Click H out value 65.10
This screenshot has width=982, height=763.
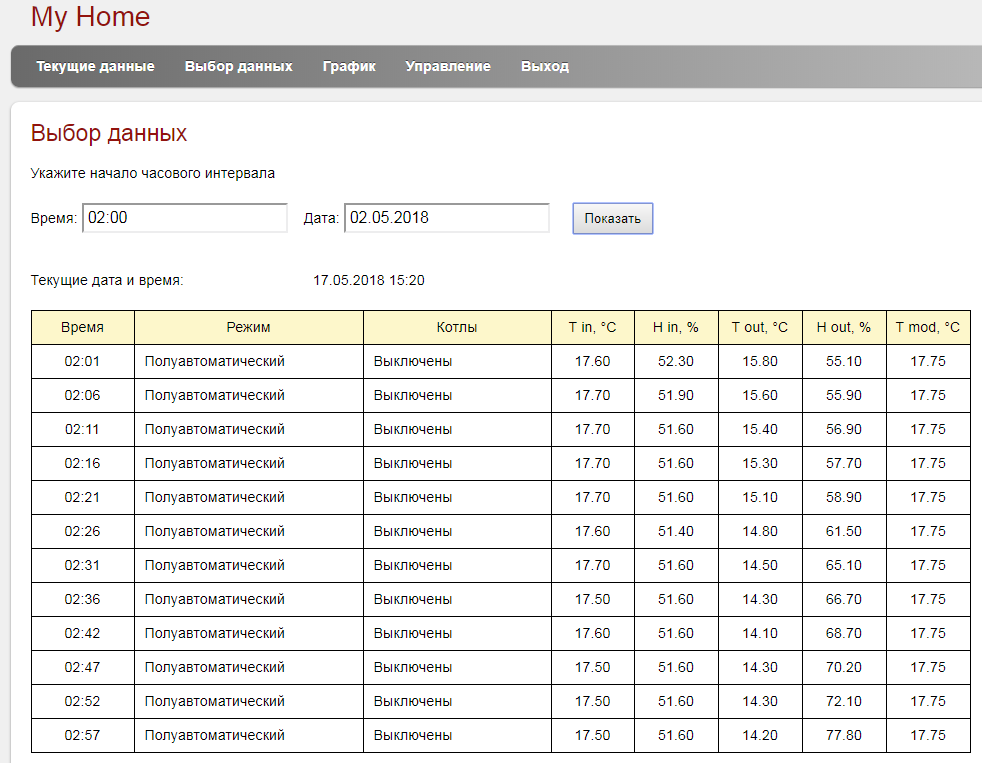(x=844, y=565)
